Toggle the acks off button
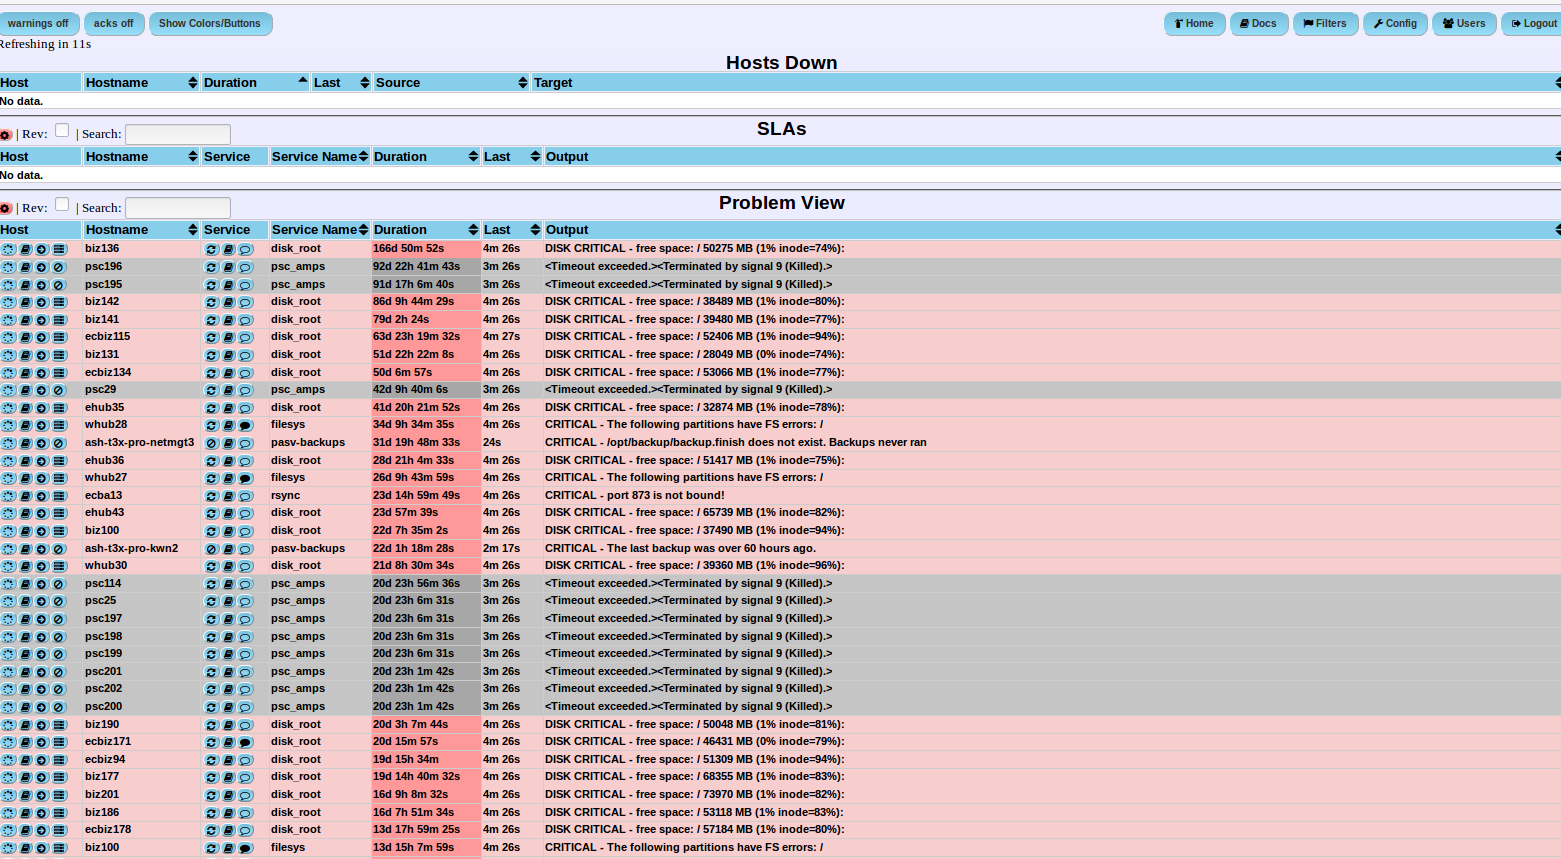This screenshot has width=1561, height=859. click(113, 23)
